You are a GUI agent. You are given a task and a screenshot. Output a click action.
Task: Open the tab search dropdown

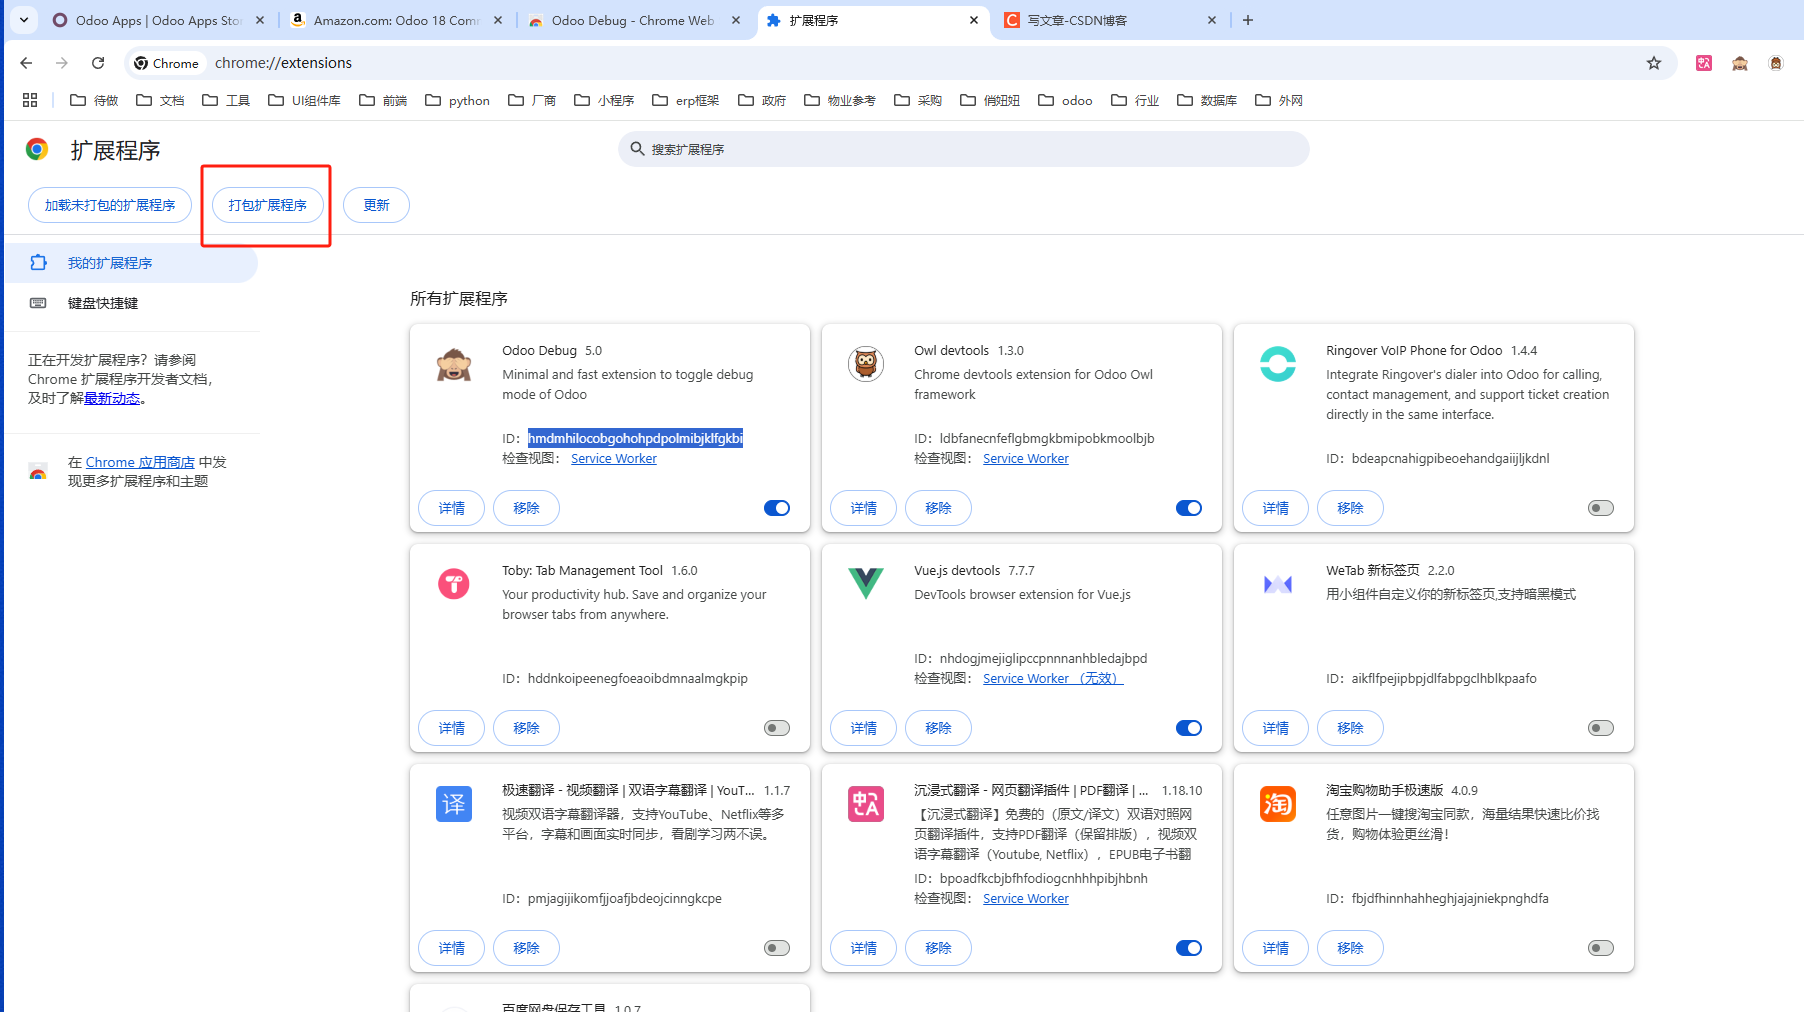coord(22,20)
